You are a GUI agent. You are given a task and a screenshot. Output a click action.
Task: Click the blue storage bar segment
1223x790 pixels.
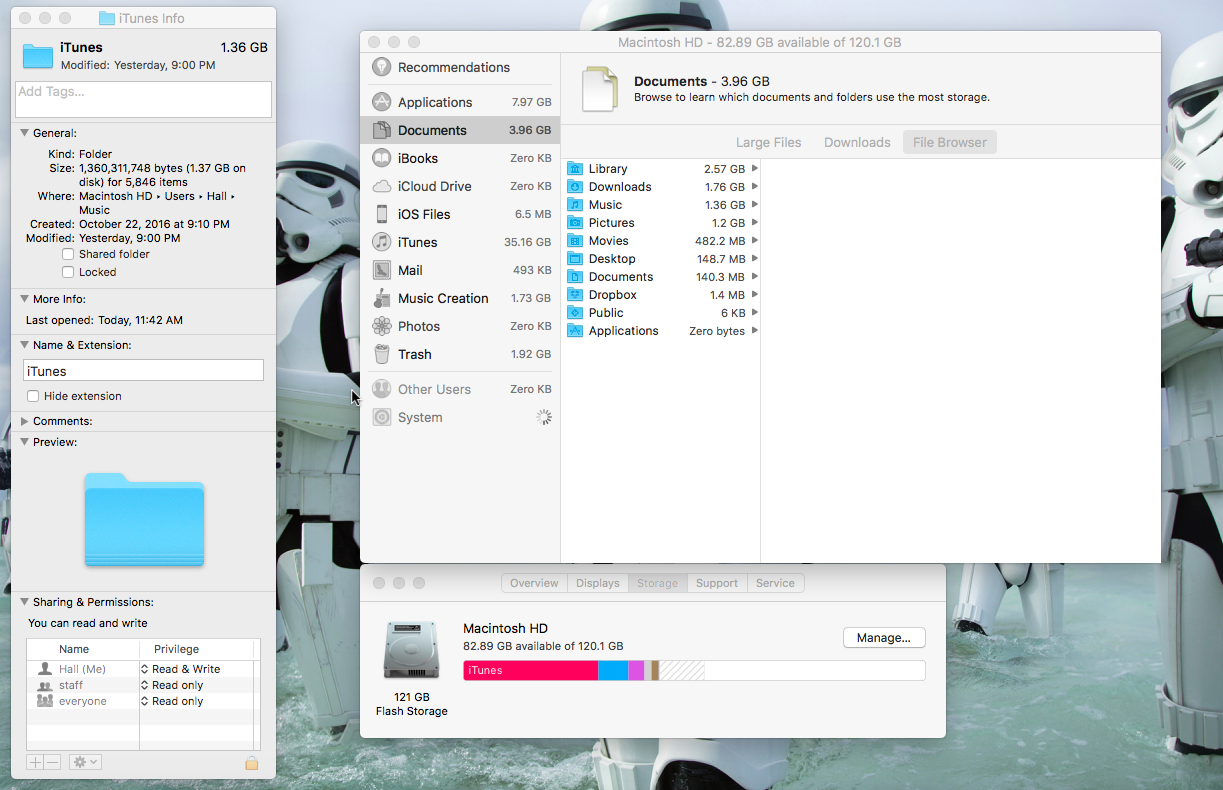(x=613, y=670)
